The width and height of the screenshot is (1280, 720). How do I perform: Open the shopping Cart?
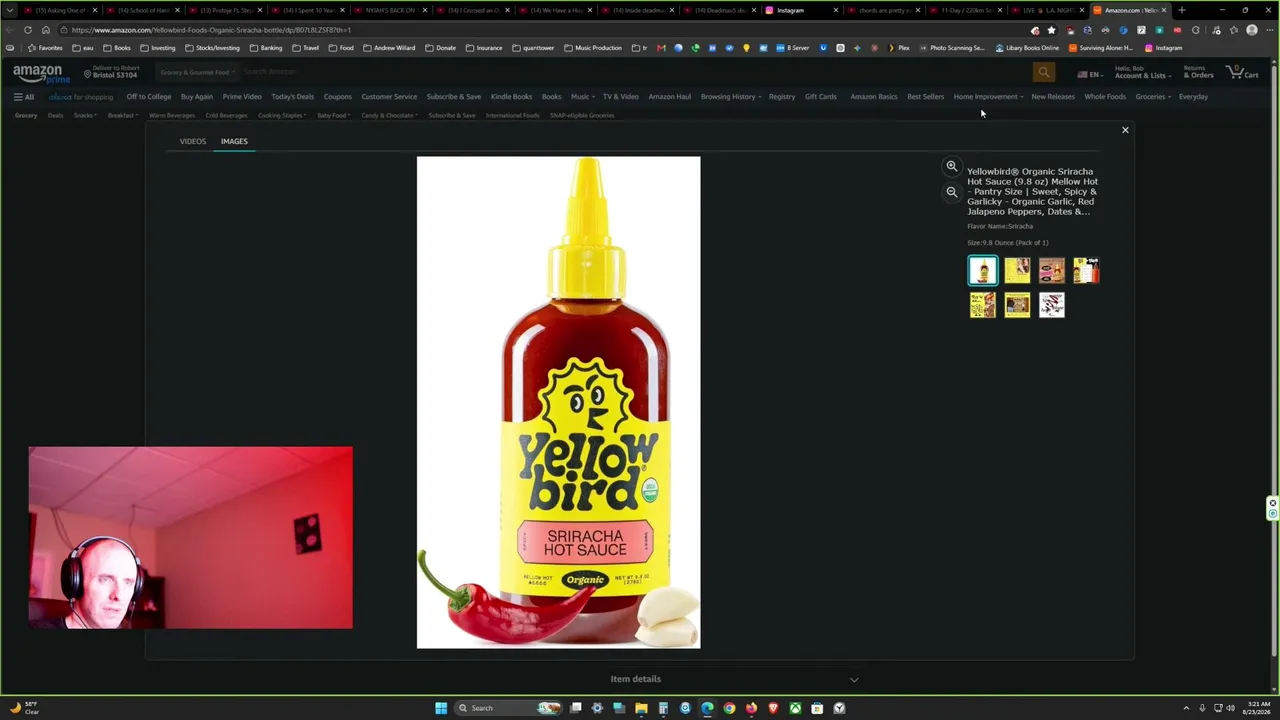click(x=1242, y=72)
